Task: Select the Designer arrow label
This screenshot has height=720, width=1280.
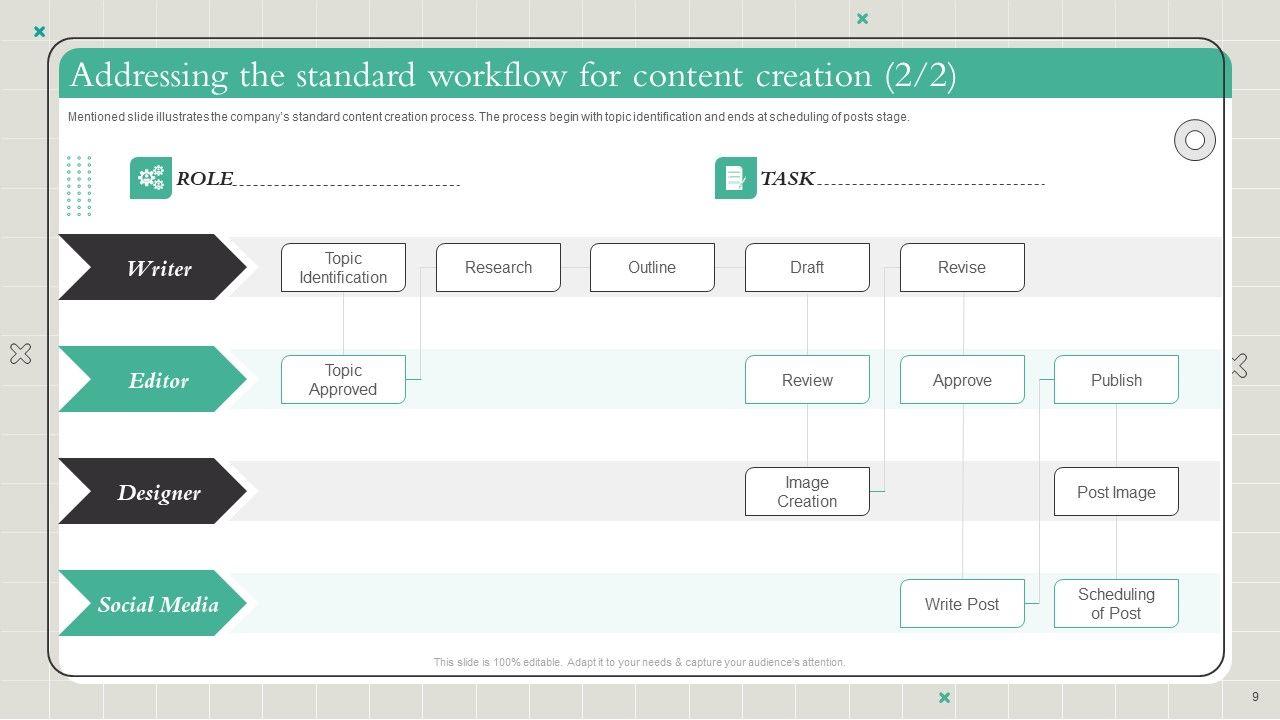Action: click(153, 492)
